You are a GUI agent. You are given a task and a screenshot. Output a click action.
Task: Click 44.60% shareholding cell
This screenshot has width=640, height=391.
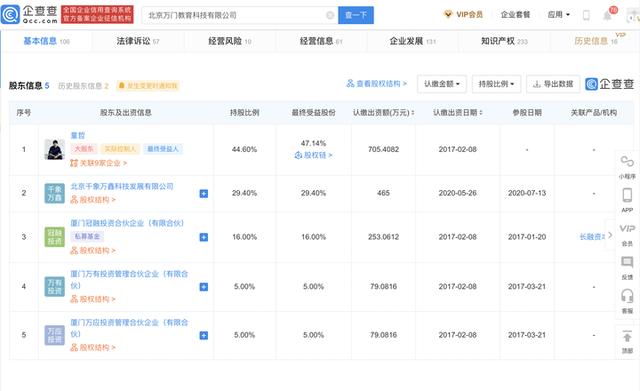point(244,149)
